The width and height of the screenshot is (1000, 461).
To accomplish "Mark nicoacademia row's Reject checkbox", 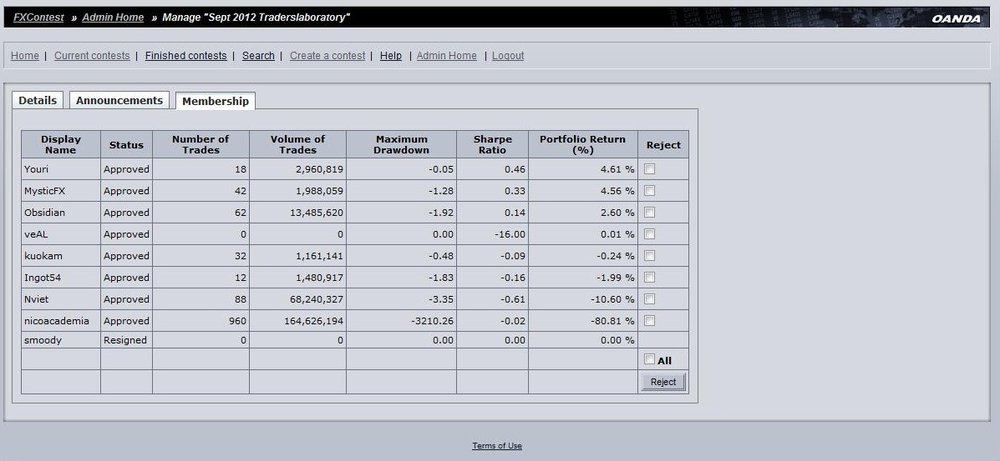I will [x=649, y=321].
